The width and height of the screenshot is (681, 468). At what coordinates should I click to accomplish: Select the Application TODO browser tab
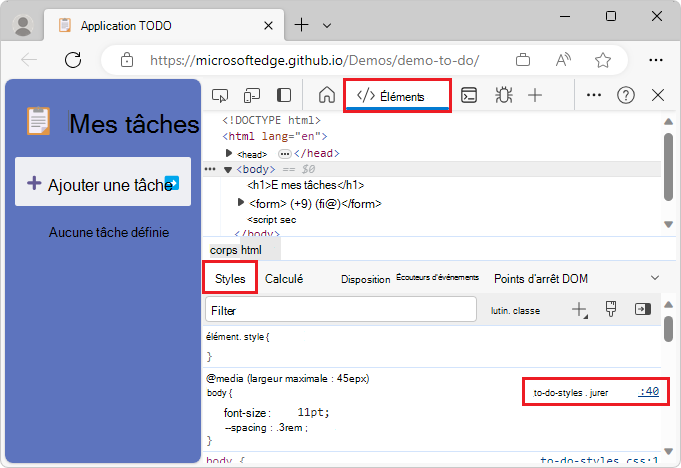(x=164, y=26)
